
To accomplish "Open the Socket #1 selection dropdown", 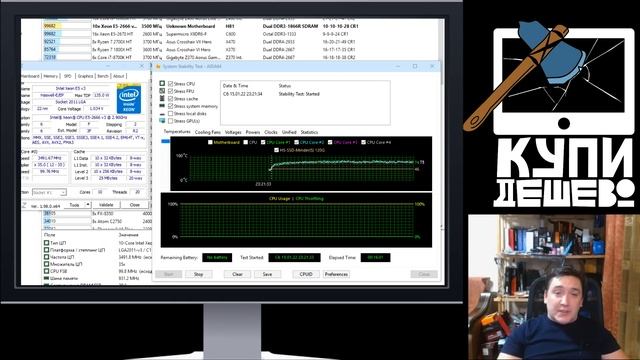I will (x=49, y=192).
